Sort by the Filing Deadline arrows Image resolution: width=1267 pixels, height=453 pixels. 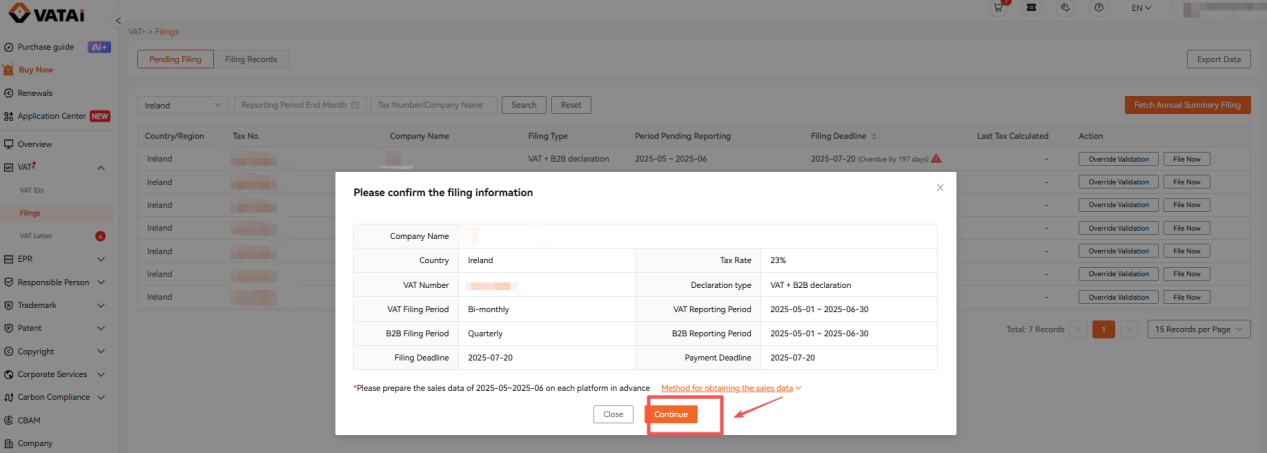(x=875, y=136)
